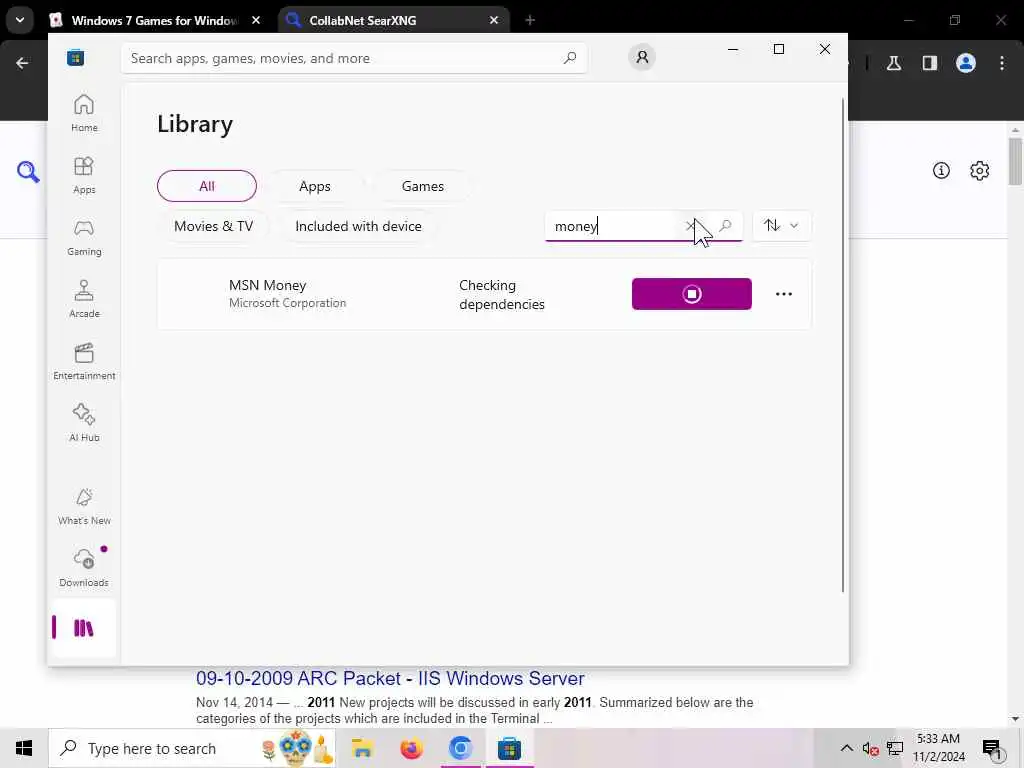The height and width of the screenshot is (768, 1024).
Task: Open Home in Store sidebar
Action: click(x=84, y=113)
